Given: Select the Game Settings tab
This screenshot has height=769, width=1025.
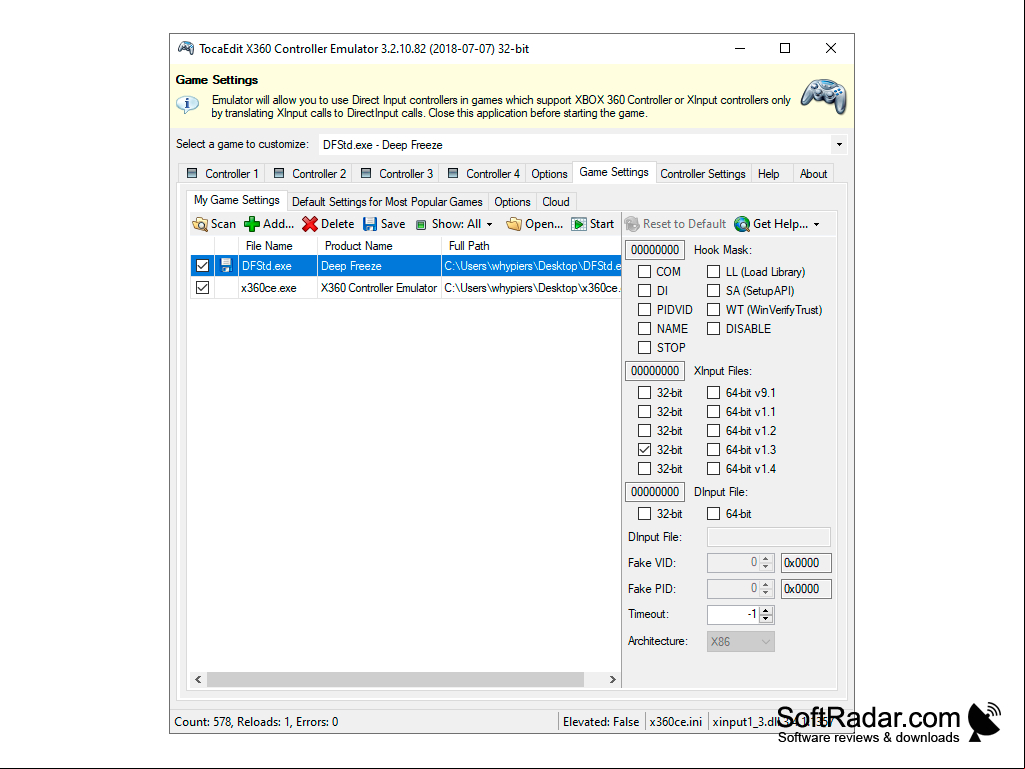Looking at the screenshot, I should 614,172.
